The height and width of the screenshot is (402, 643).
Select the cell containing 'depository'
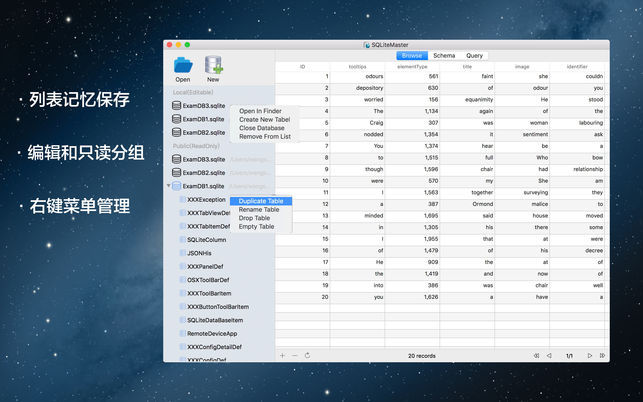click(357, 88)
